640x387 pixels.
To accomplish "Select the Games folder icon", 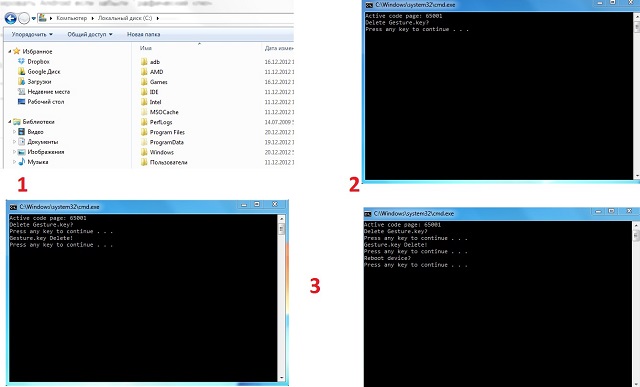I will coord(144,82).
